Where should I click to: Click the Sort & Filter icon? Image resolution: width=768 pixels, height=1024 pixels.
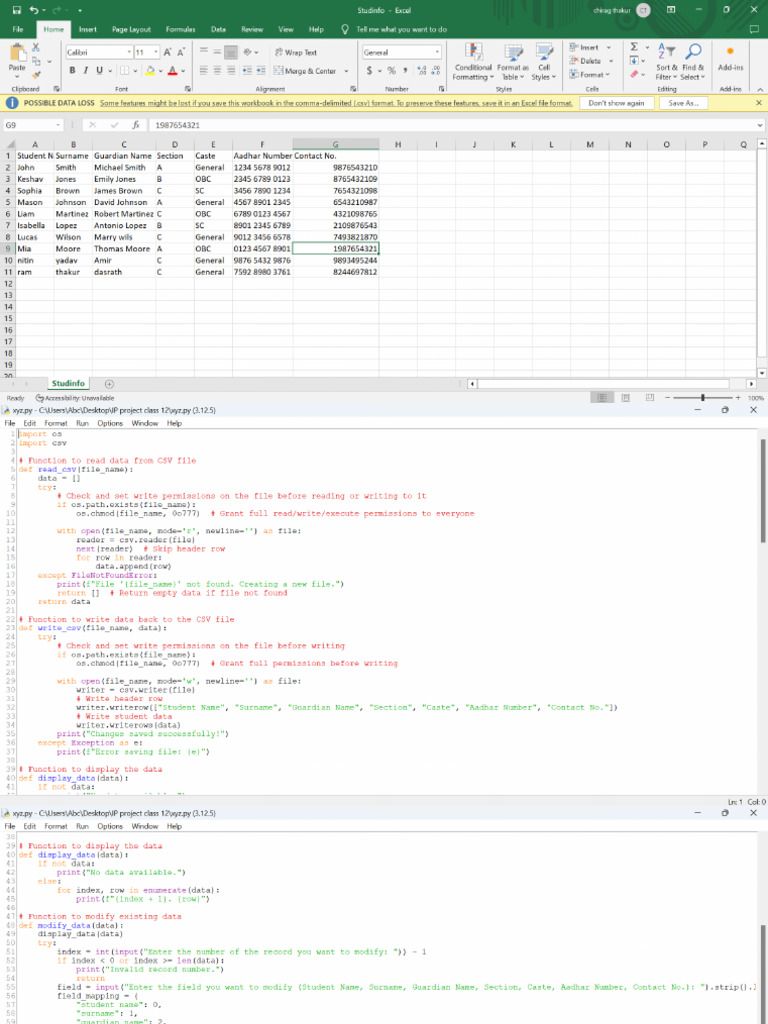pyautogui.click(x=665, y=62)
